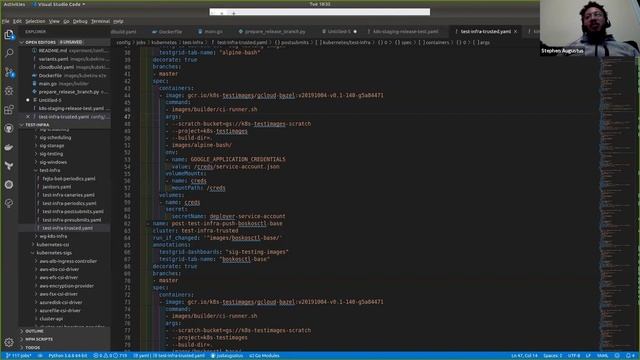Collapse the TEST-INFRA folder section
This screenshot has width=640, height=360.
point(64,125)
